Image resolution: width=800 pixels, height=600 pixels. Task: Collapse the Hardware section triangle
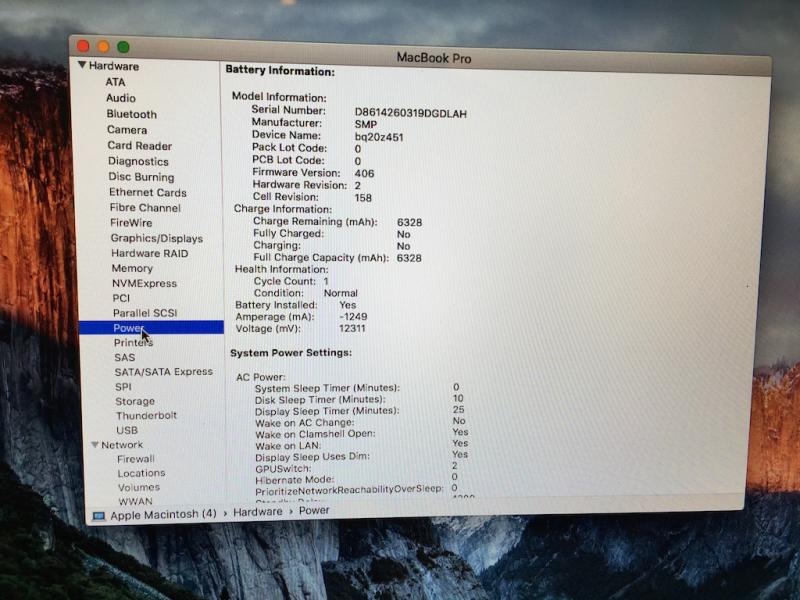82,66
